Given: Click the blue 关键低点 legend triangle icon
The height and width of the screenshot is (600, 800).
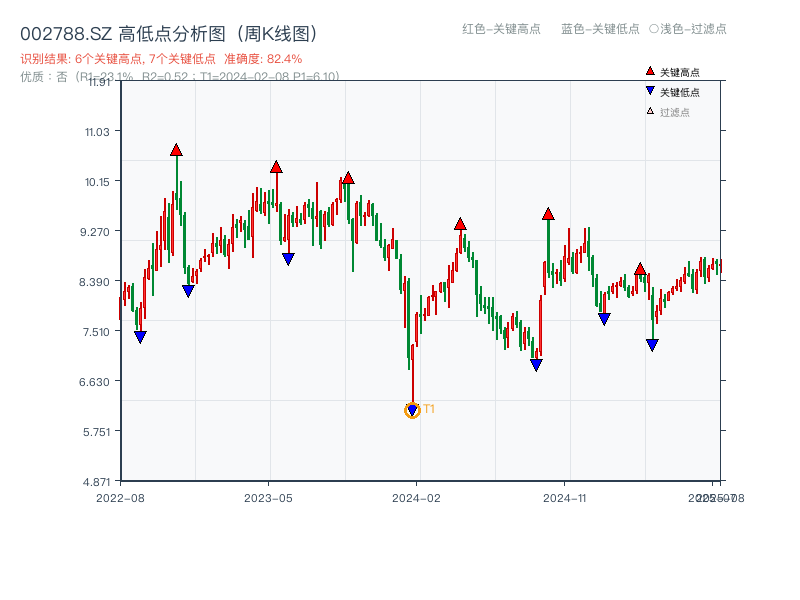Looking at the screenshot, I should (650, 91).
